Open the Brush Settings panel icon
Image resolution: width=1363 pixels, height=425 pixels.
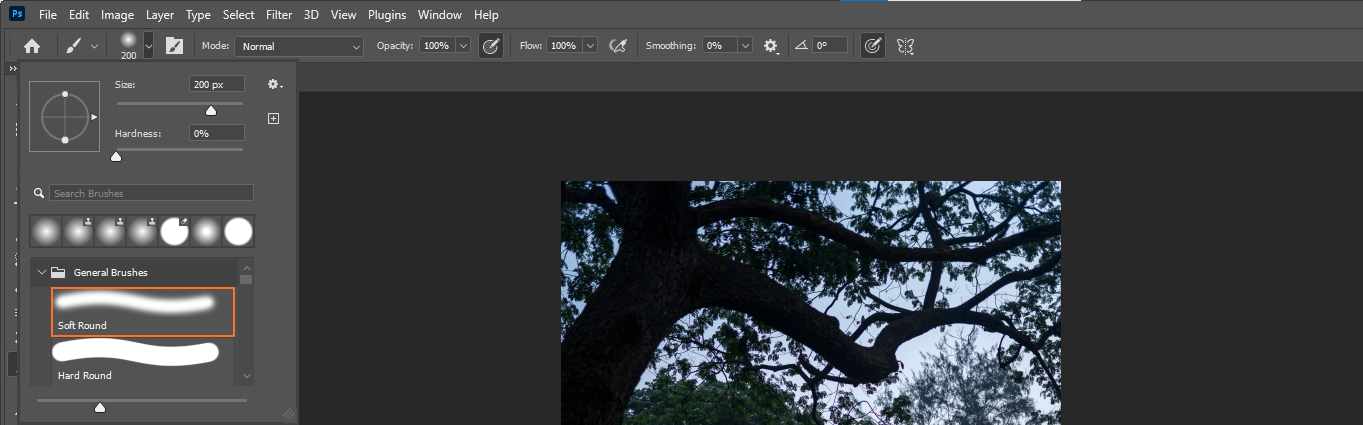(x=174, y=46)
